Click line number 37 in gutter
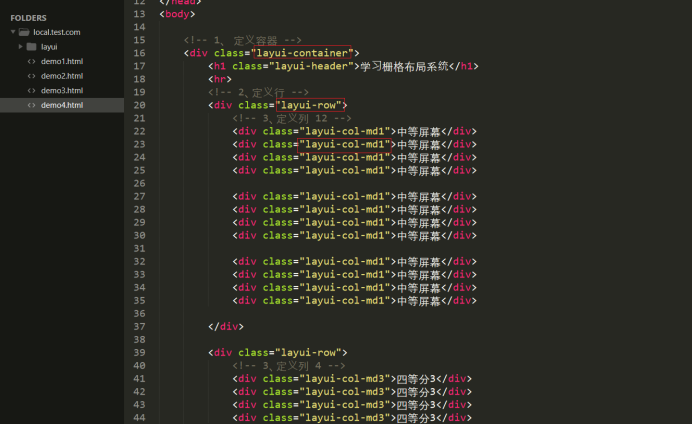The image size is (692, 425). (x=139, y=327)
